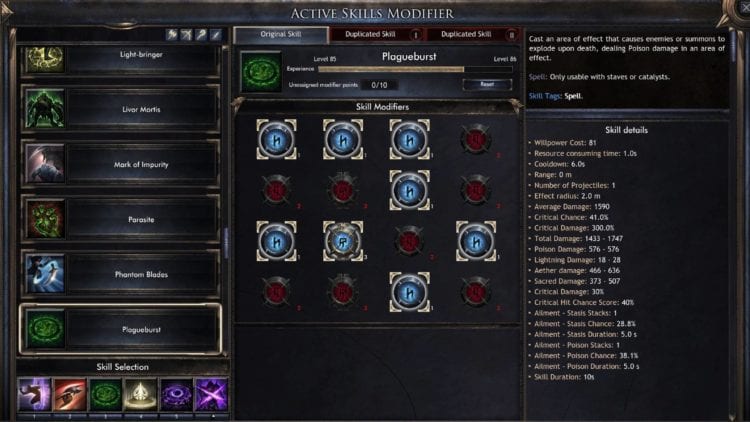Select Livor Mortis in the skill list
This screenshot has width=750, height=422.
click(x=120, y=109)
